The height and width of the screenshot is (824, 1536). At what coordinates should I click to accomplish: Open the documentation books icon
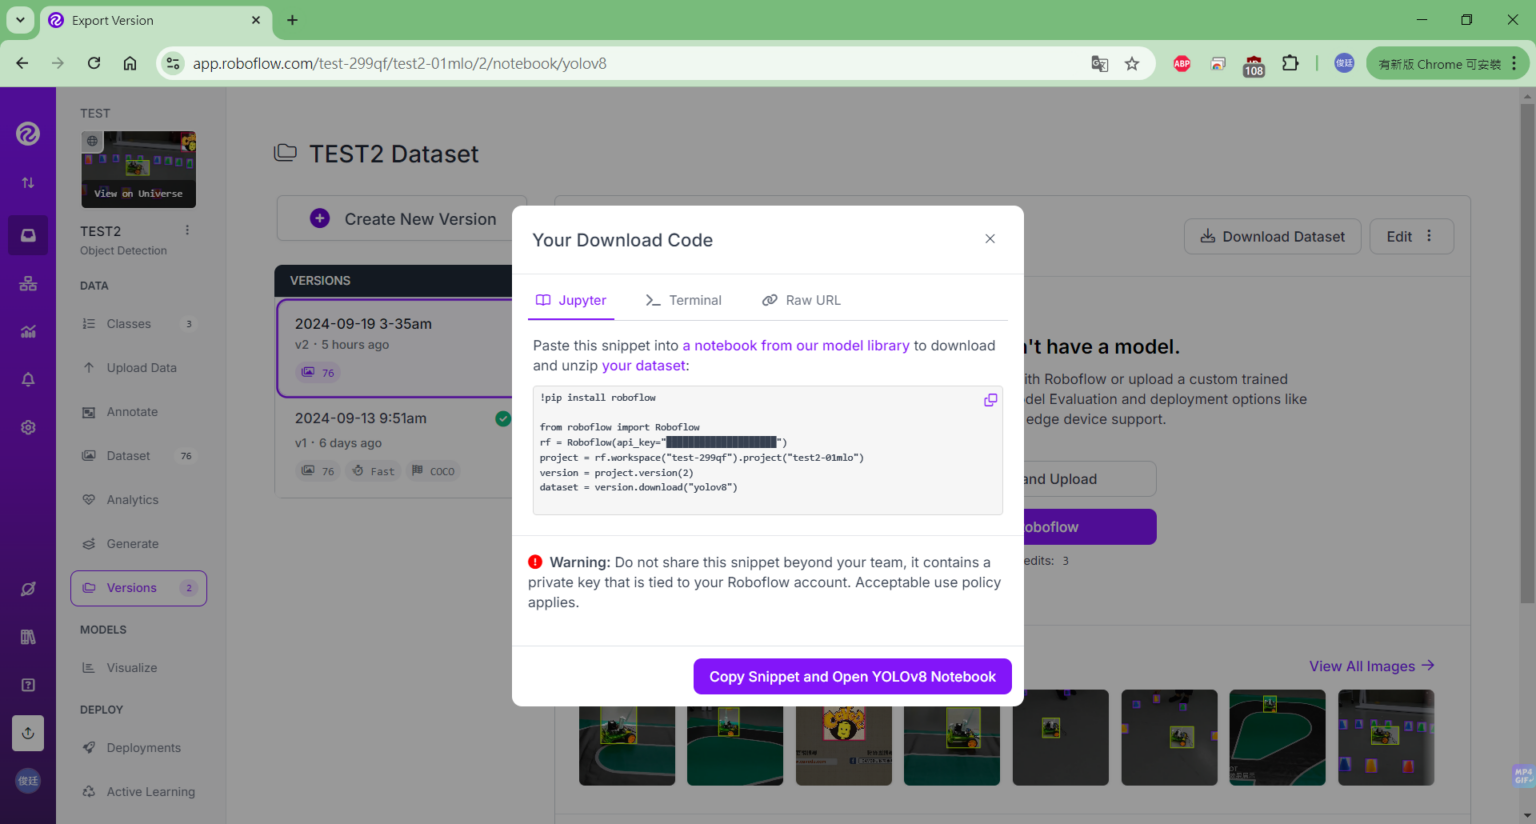coord(28,637)
